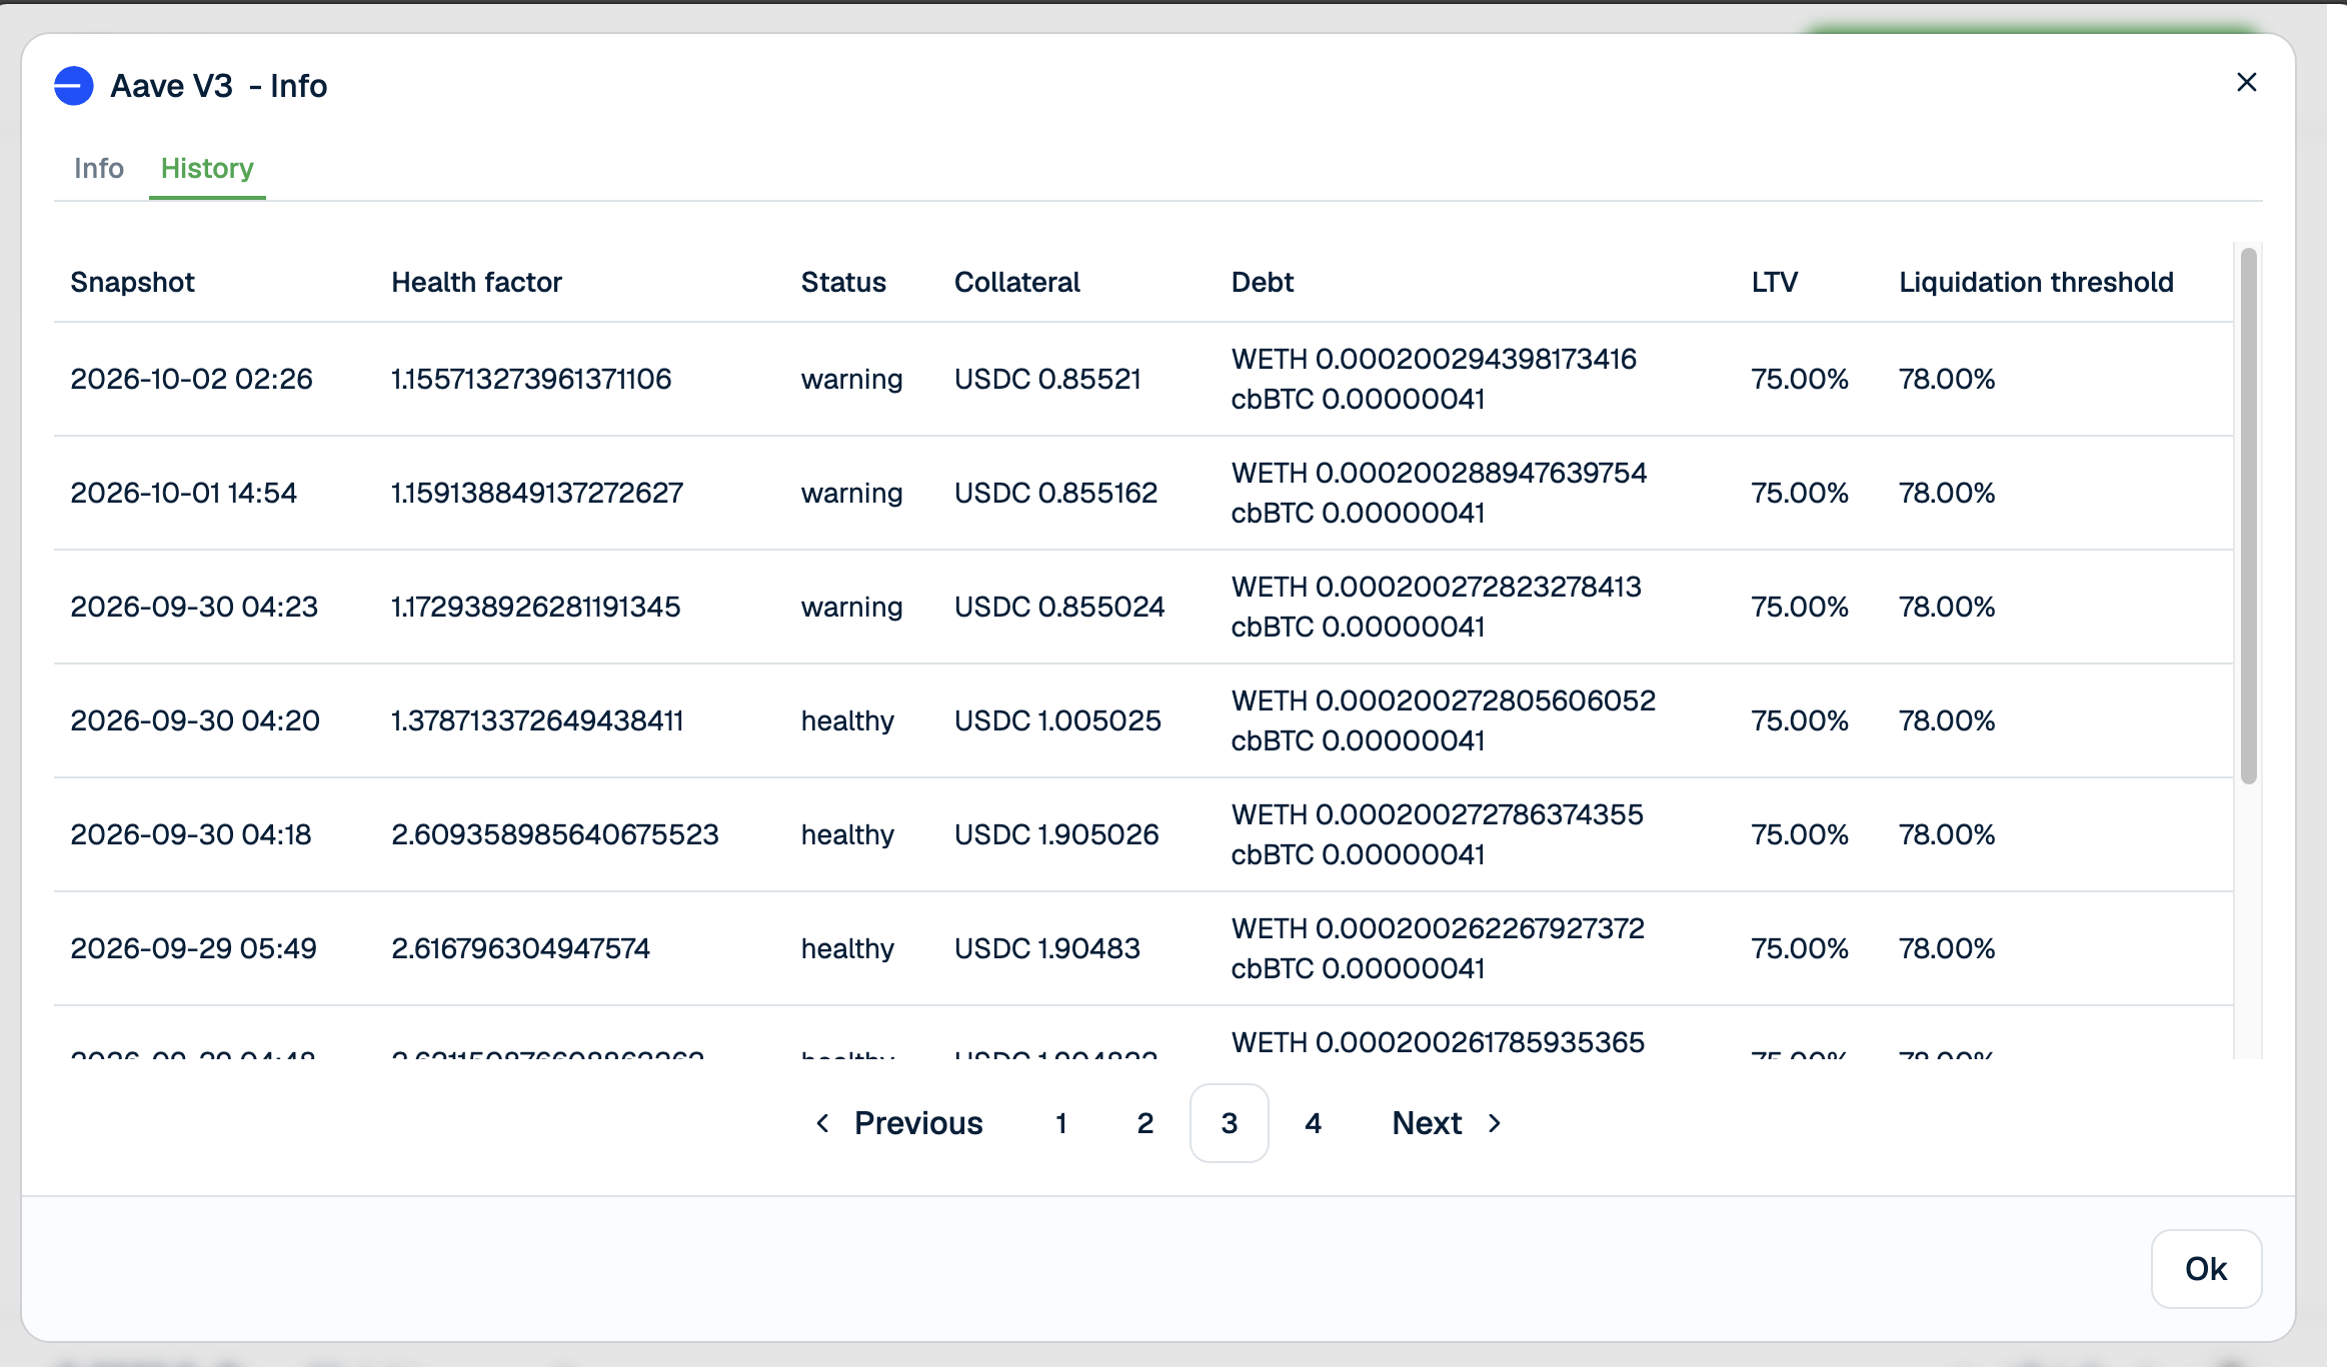Close the Aave V3 Info dialog
The image size is (2347, 1367).
tap(2246, 83)
